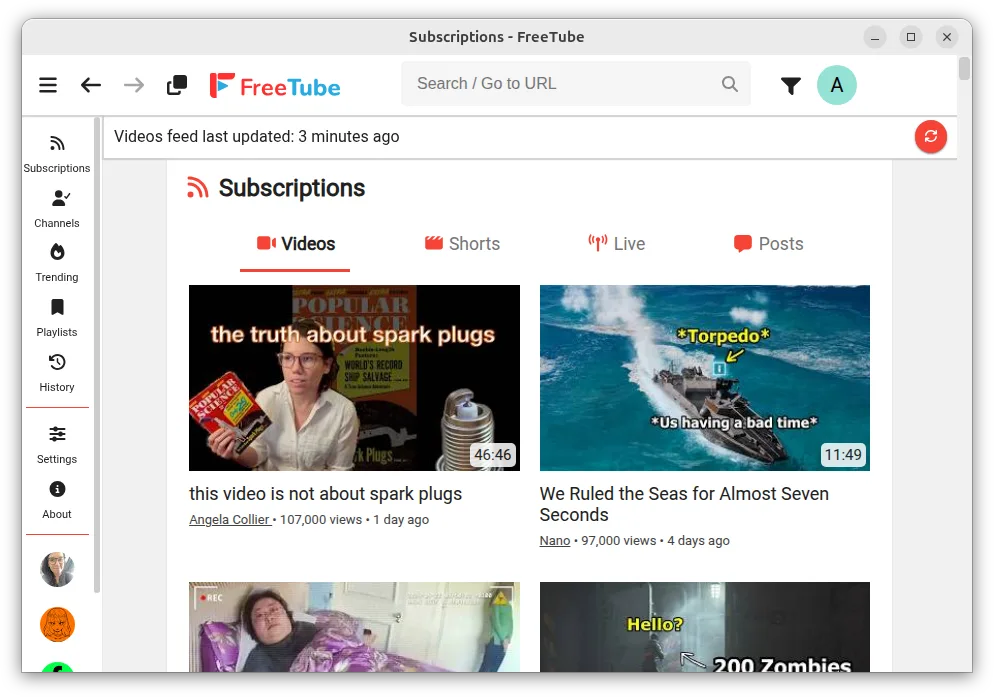Open the profile avatar labeled A
Viewport: 994px width, 697px height.
click(x=836, y=85)
